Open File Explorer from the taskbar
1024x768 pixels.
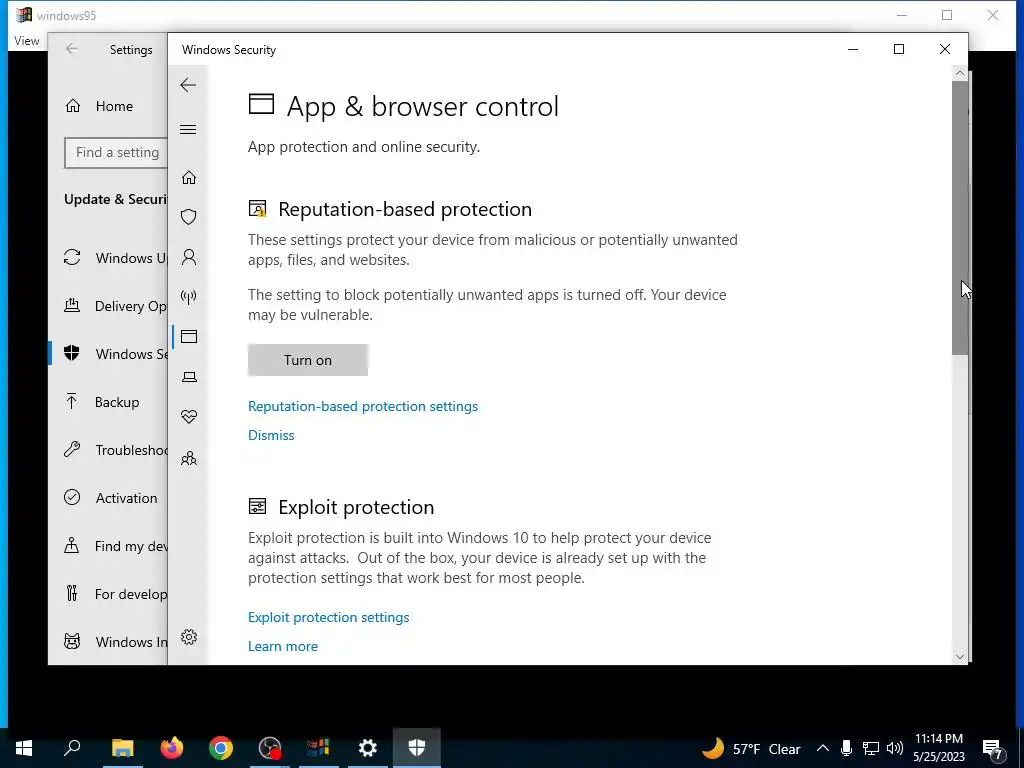[x=122, y=748]
